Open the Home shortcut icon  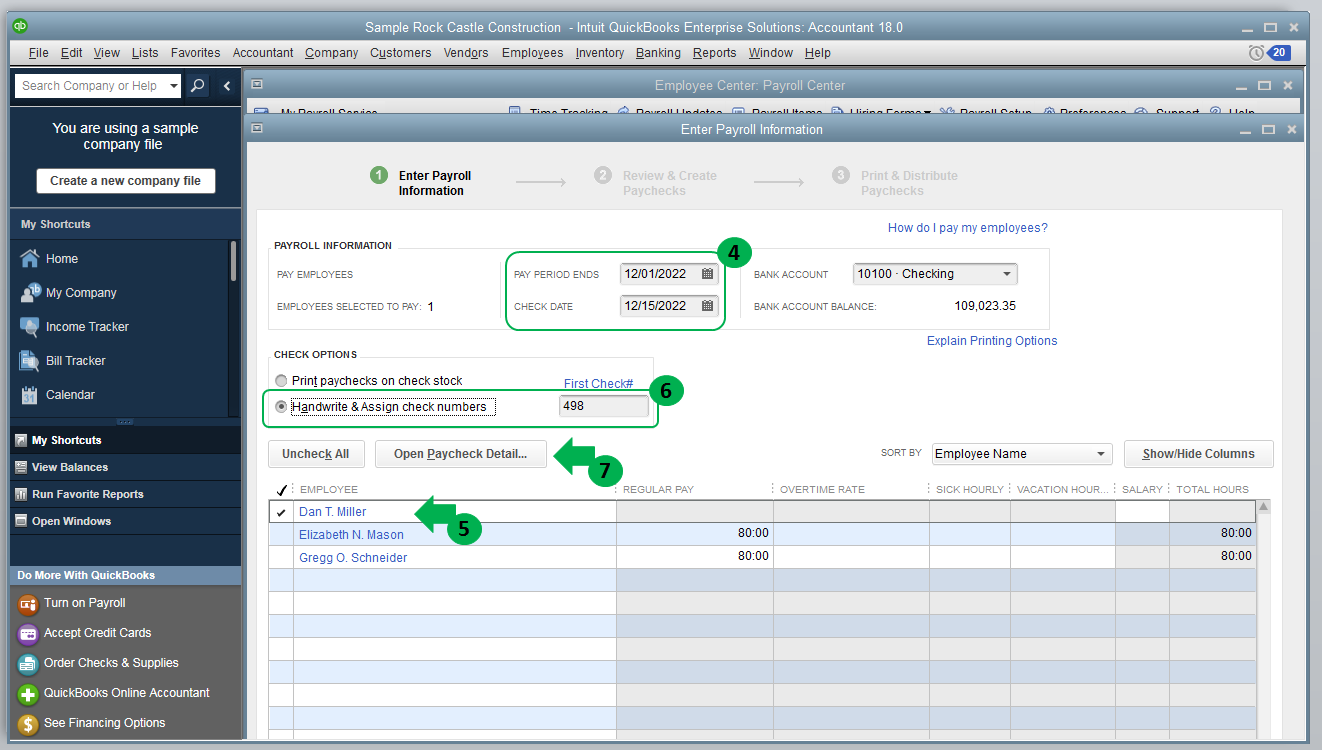pos(29,259)
